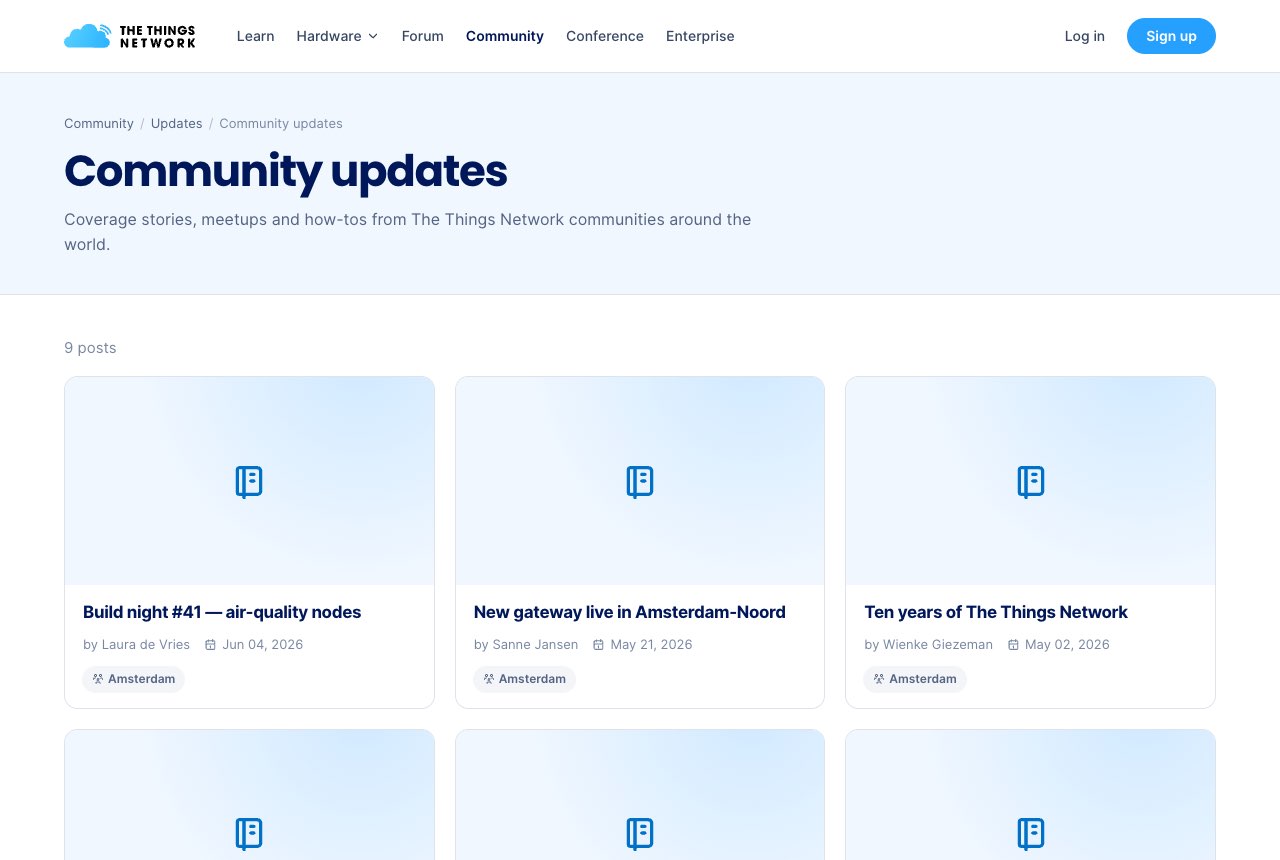
Task: Go to the Forum page
Action: tap(422, 36)
